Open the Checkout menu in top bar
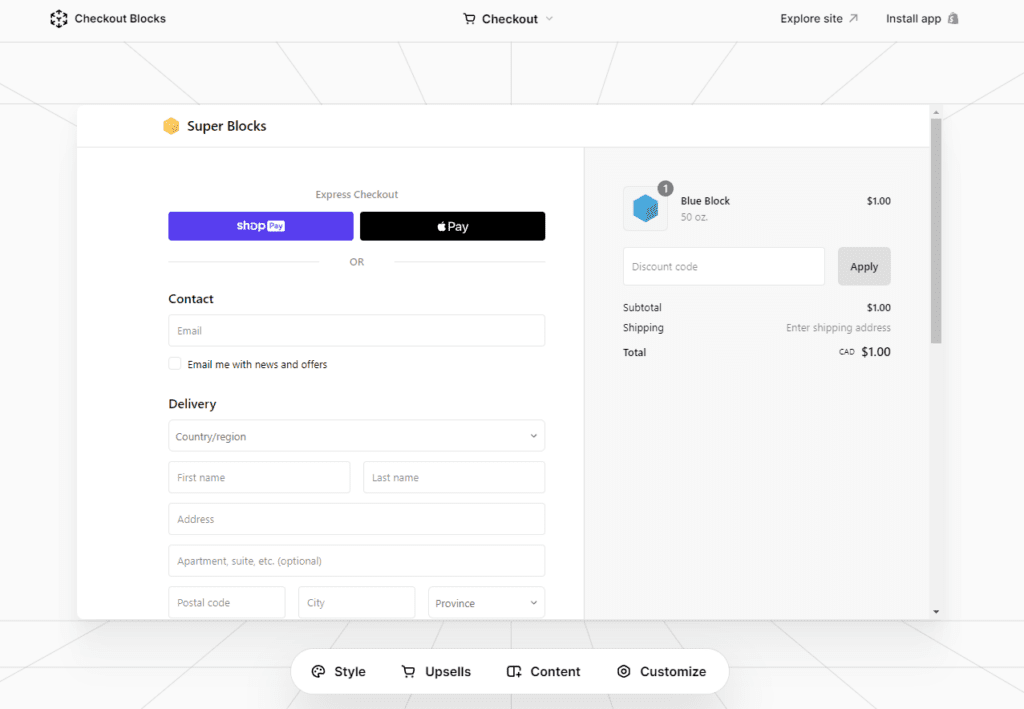 click(x=507, y=18)
